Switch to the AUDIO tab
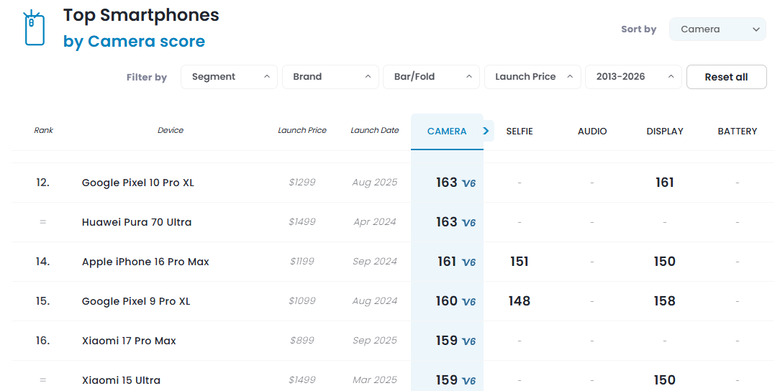 (592, 131)
